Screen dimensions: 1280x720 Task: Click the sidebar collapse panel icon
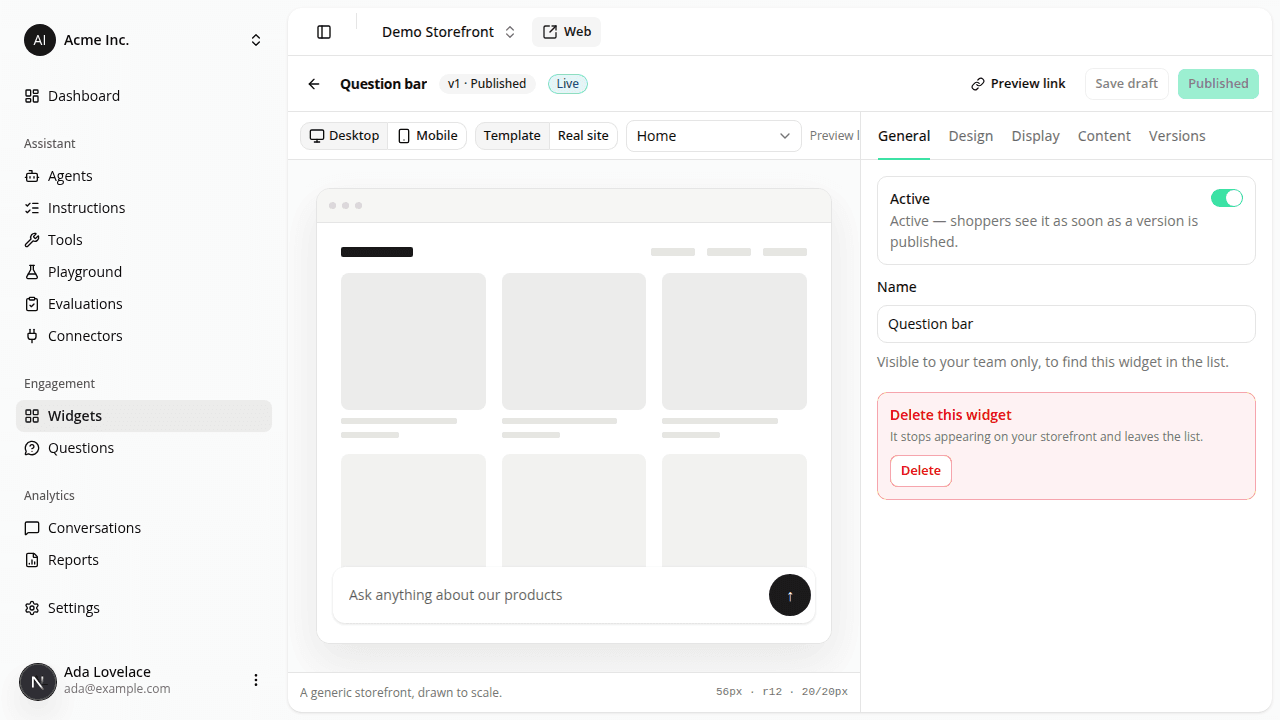point(324,32)
